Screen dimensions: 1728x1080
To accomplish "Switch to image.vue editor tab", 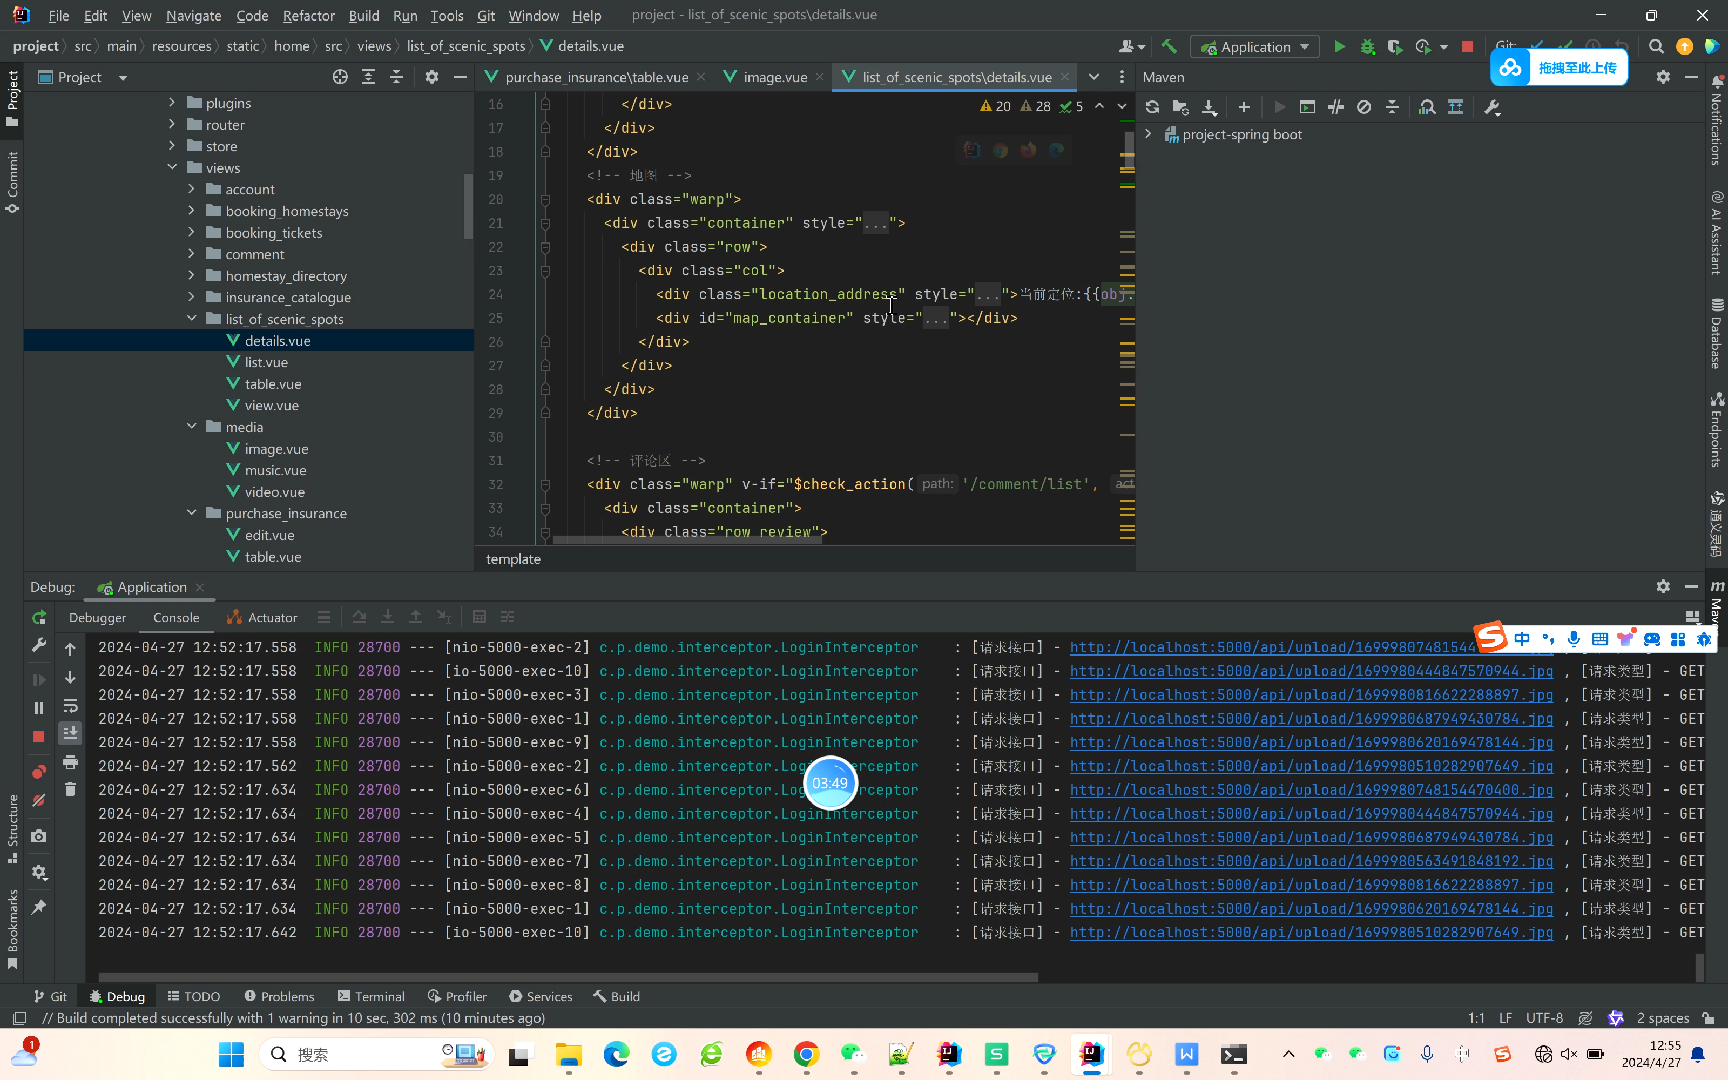I will tap(774, 77).
